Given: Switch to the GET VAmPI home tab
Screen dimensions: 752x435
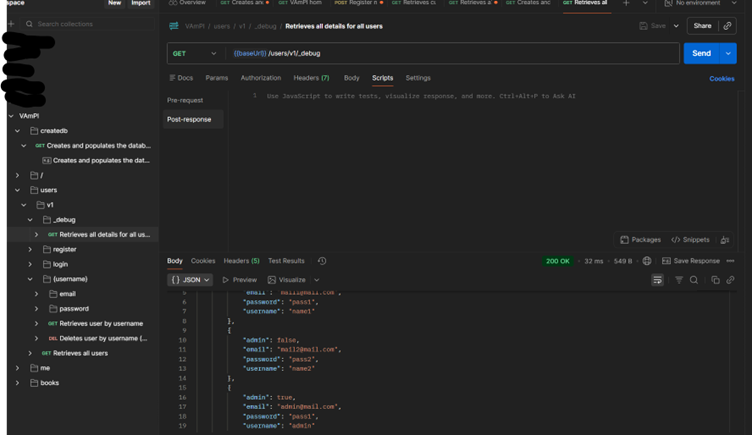Looking at the screenshot, I should point(300,3).
